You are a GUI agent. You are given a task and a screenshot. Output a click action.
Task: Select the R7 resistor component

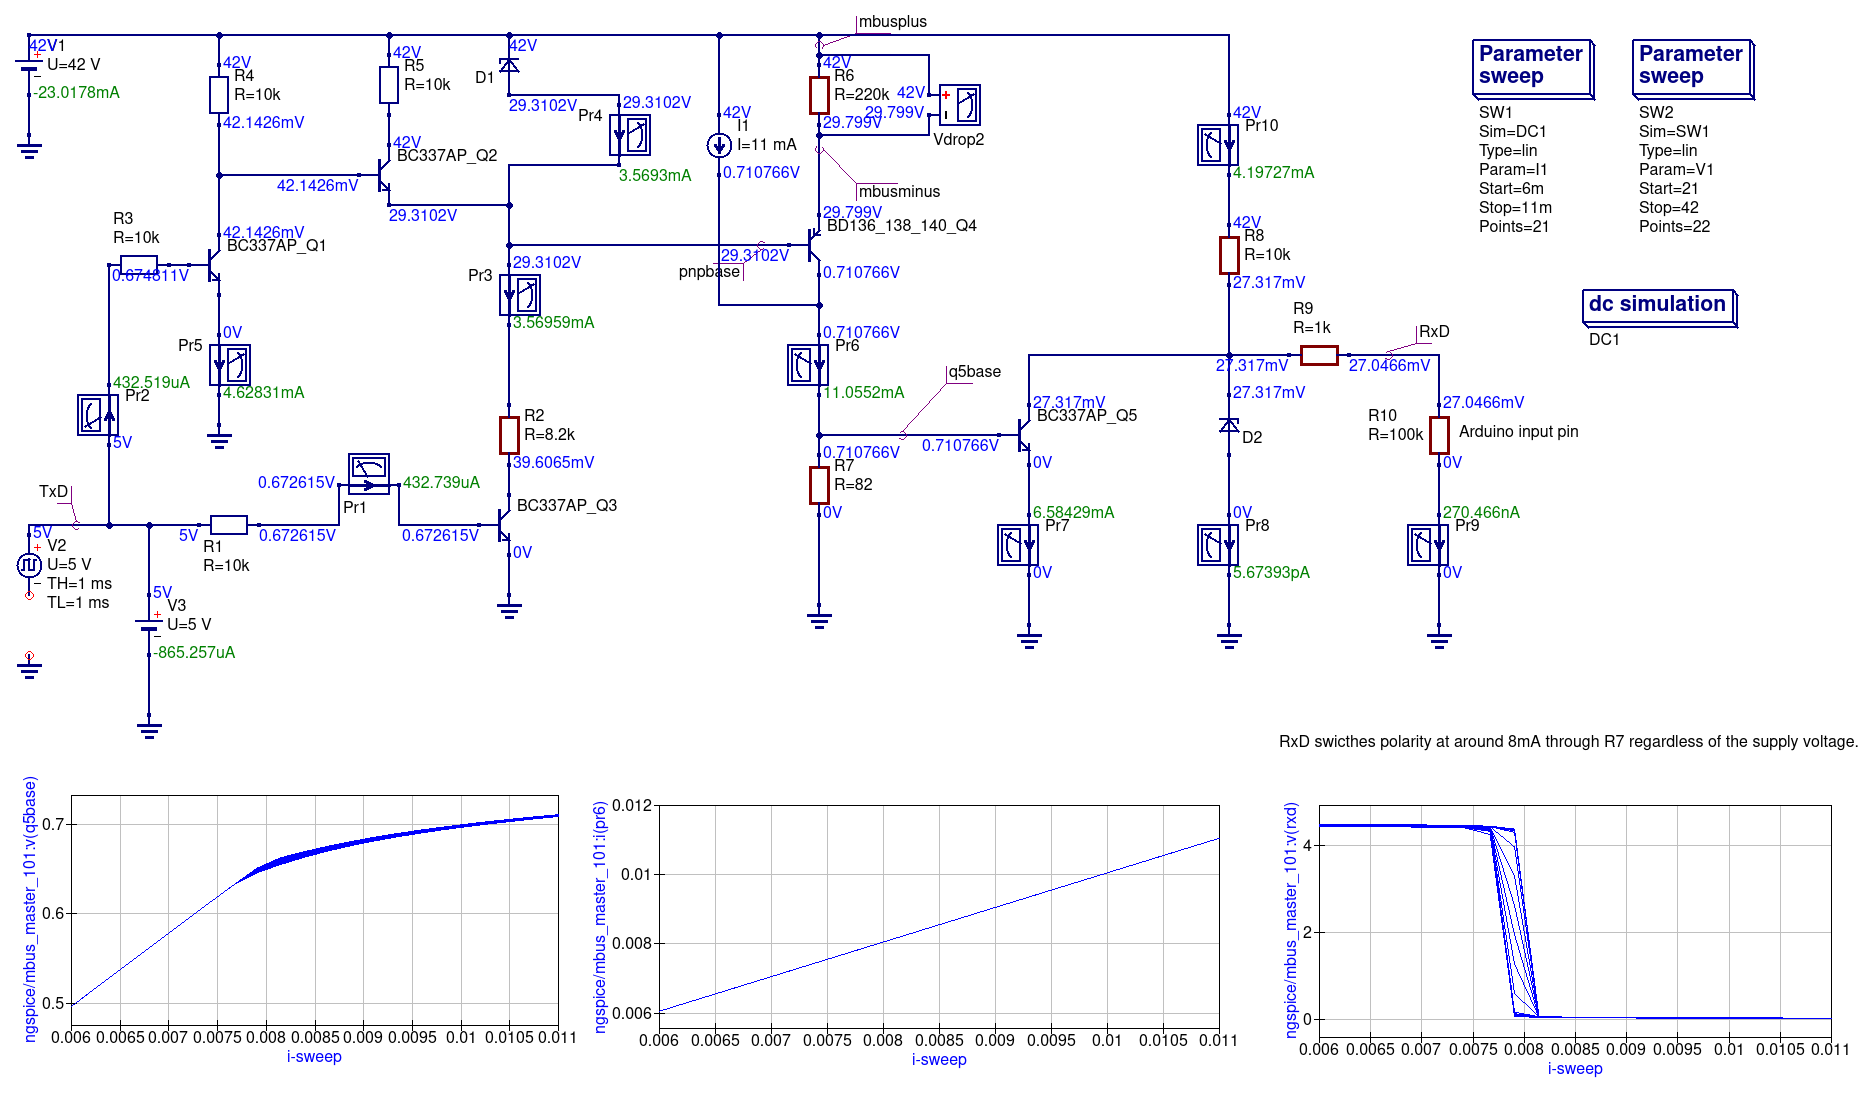click(x=819, y=485)
